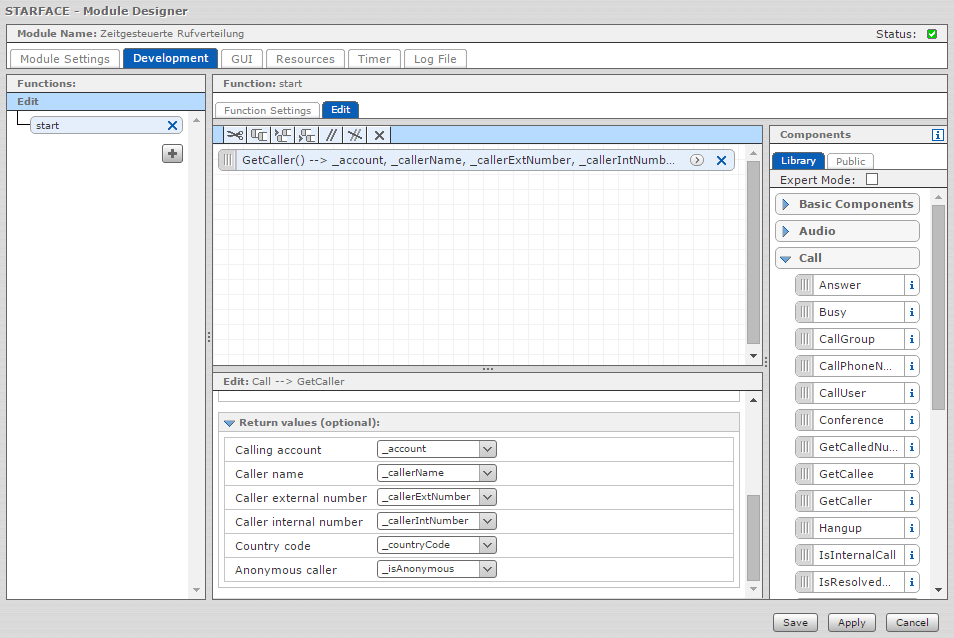Viewport: 954px width, 638px height.
Task: Remove the GetCaller step with its blue X
Action: click(721, 160)
